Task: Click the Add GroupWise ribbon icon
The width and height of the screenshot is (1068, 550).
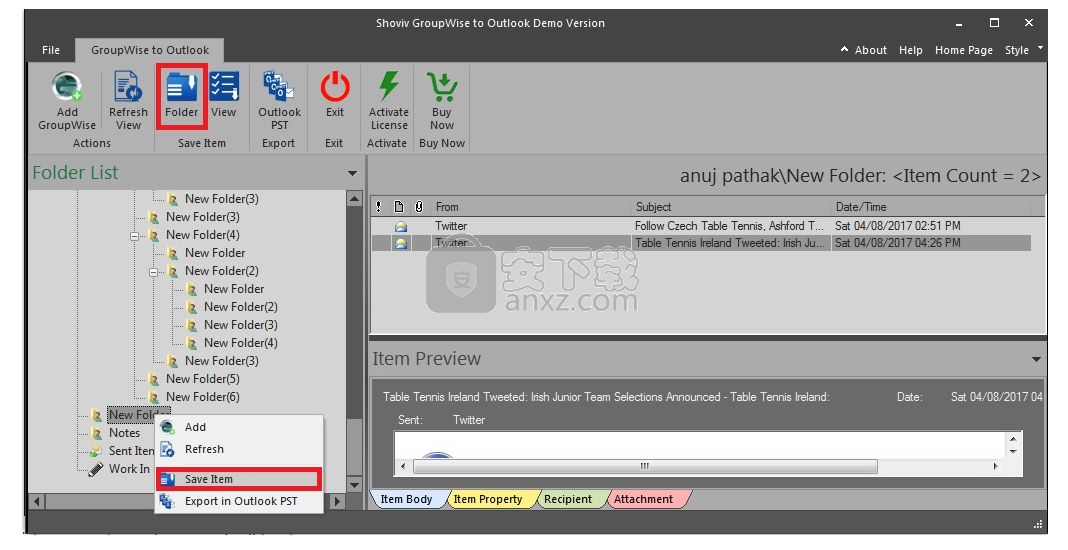Action: pyautogui.click(x=67, y=87)
